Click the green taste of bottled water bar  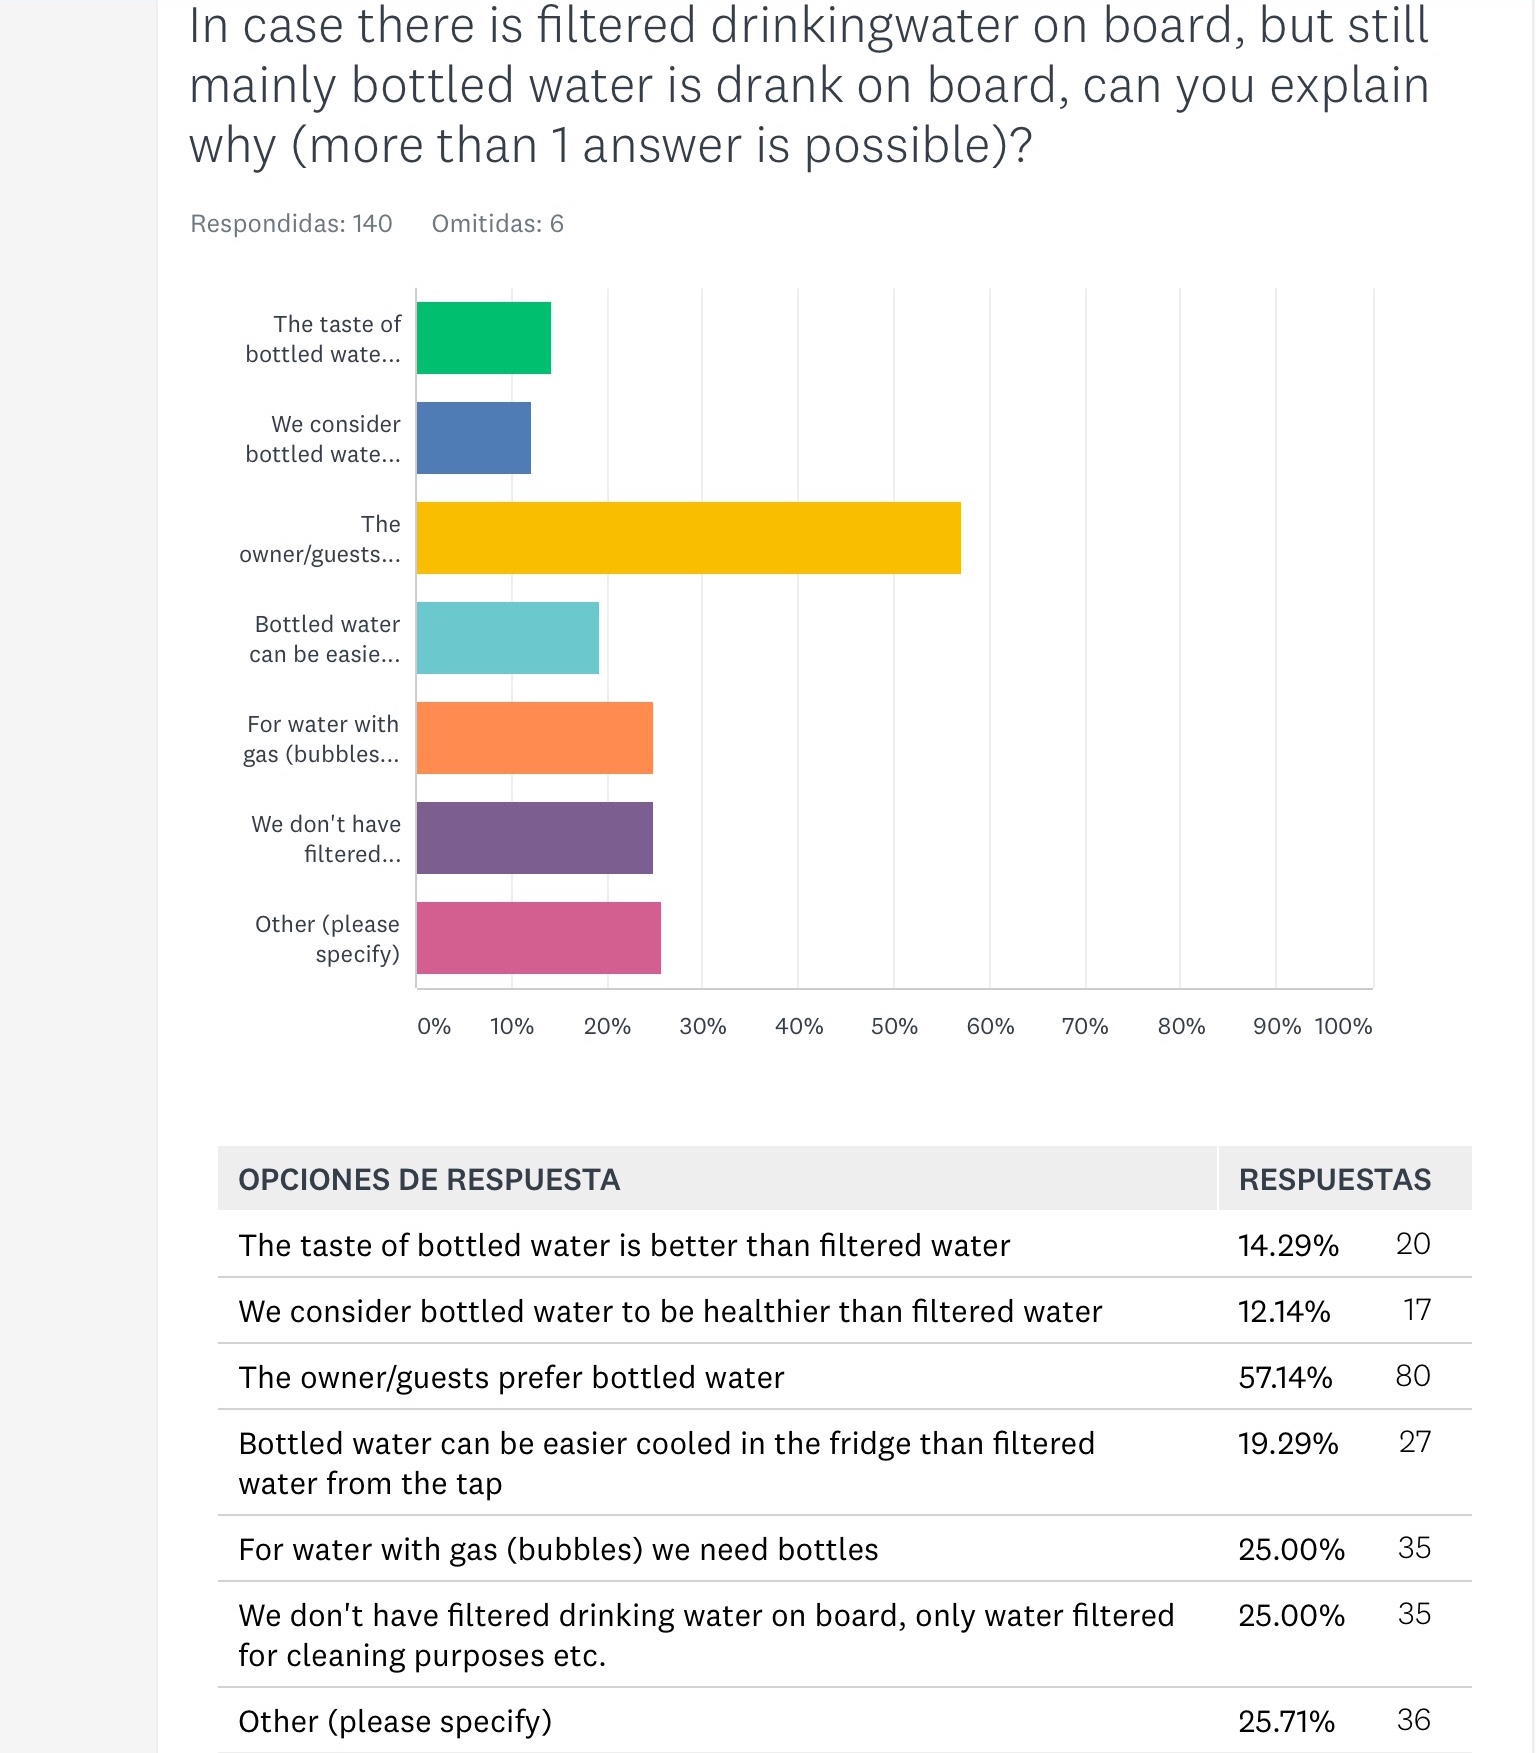[483, 338]
